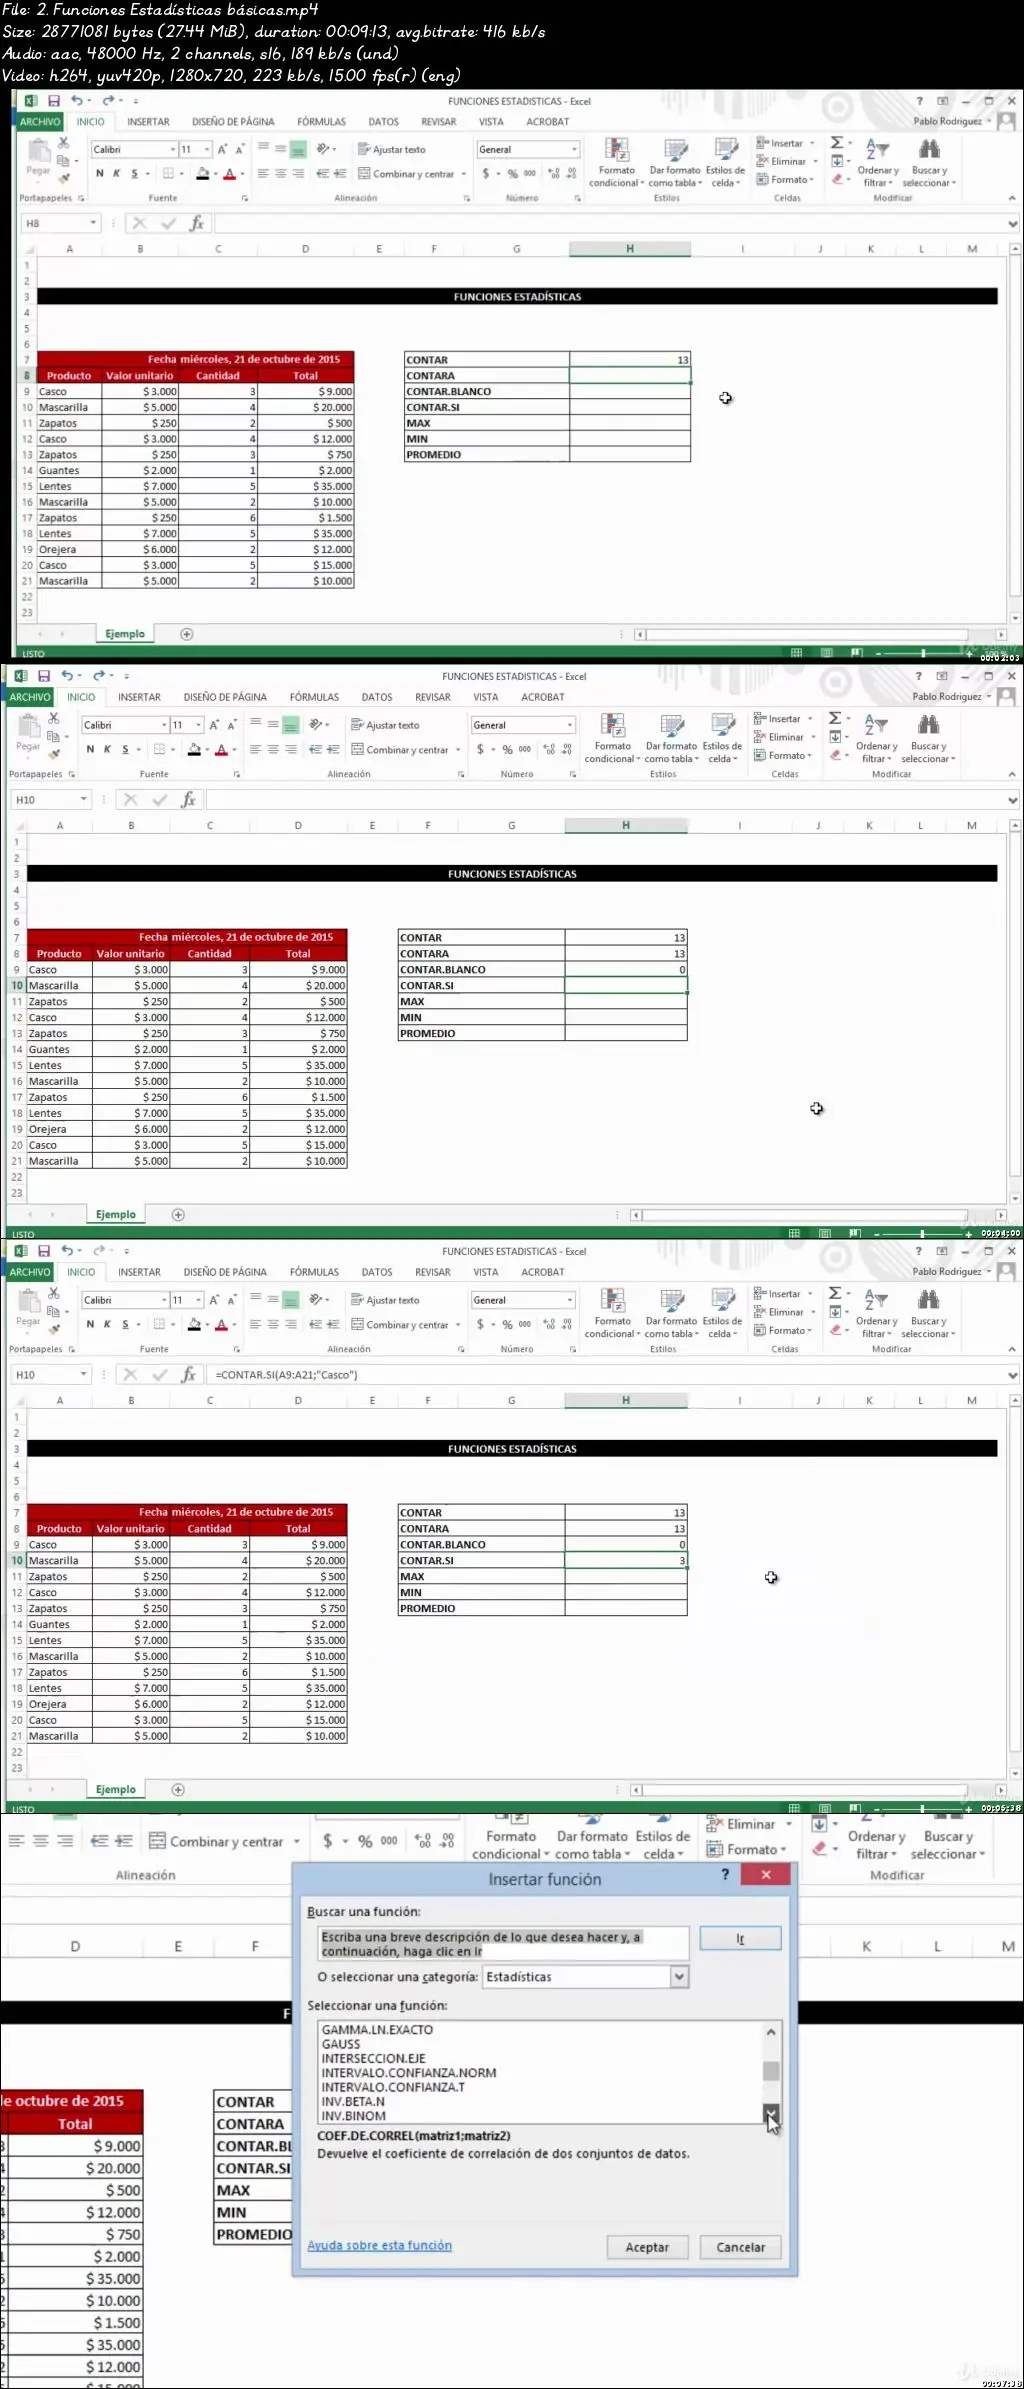The width and height of the screenshot is (1024, 2389).
Task: Click the Undo arrow in the H8 frame
Action: pos(77,101)
